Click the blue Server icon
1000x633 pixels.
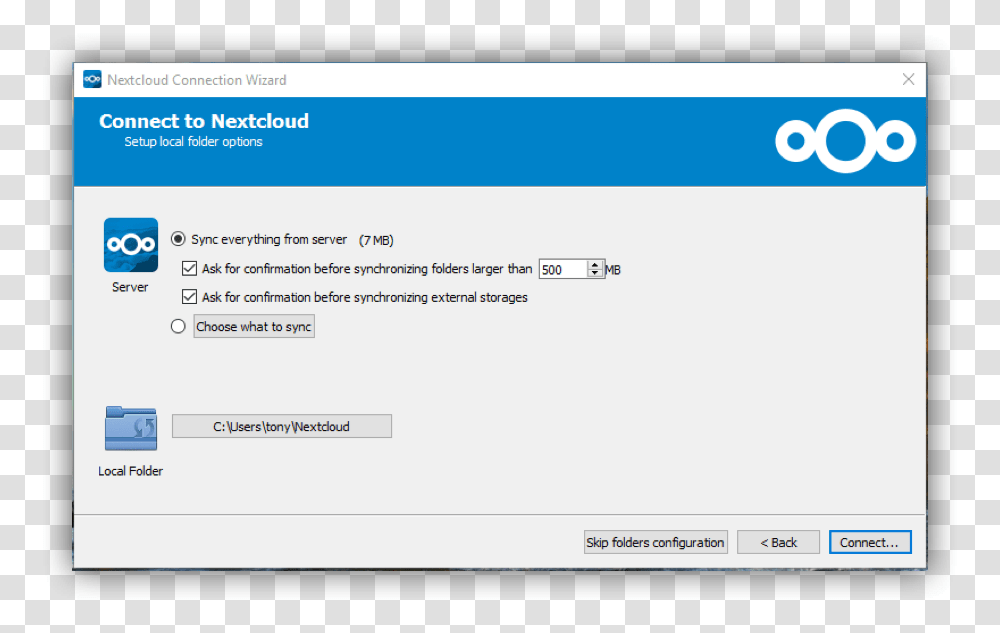pyautogui.click(x=130, y=245)
